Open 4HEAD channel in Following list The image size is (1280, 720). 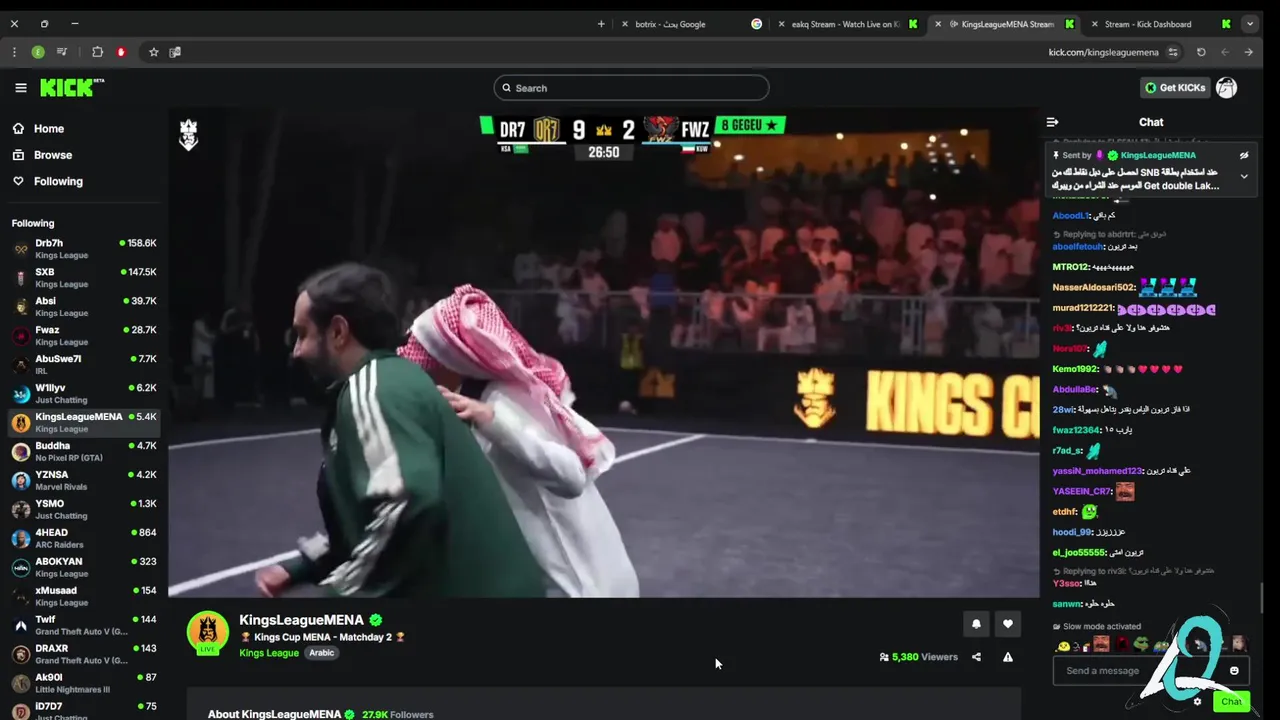[84, 539]
